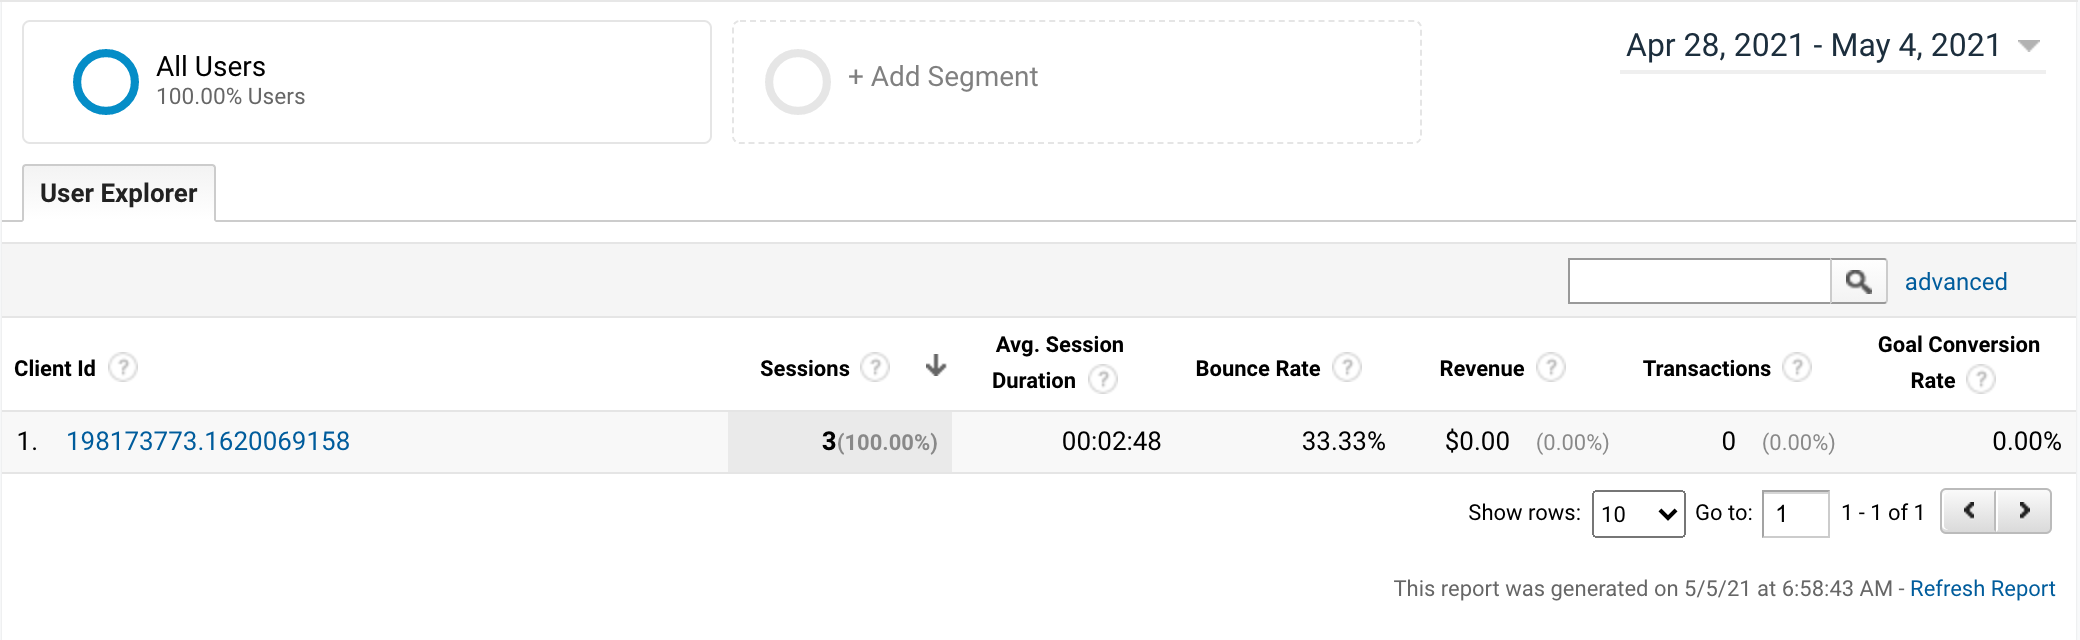Select the User Explorer tab

(119, 193)
